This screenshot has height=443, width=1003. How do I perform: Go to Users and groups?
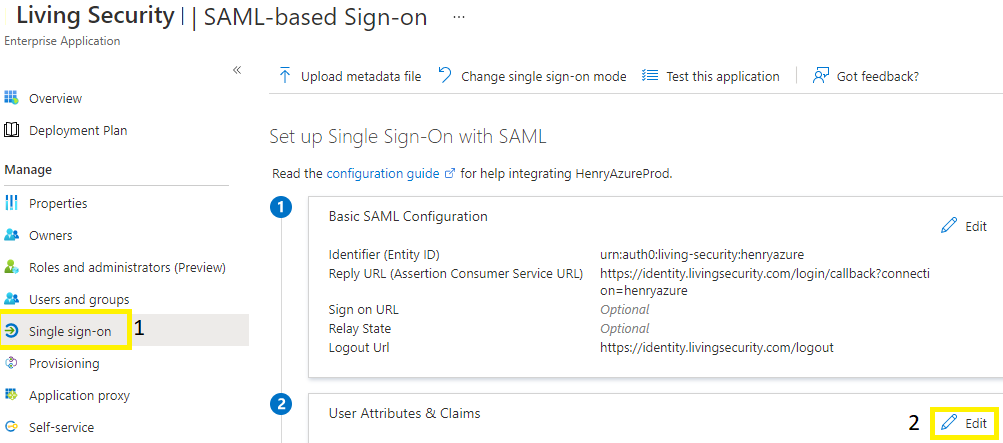(x=79, y=299)
